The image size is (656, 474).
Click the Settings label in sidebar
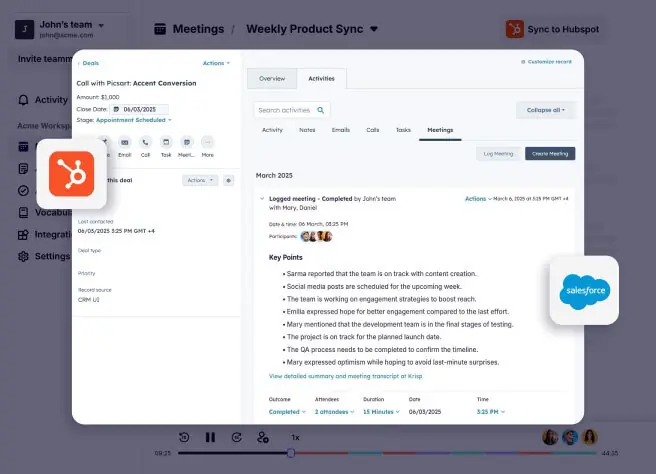[x=52, y=256]
